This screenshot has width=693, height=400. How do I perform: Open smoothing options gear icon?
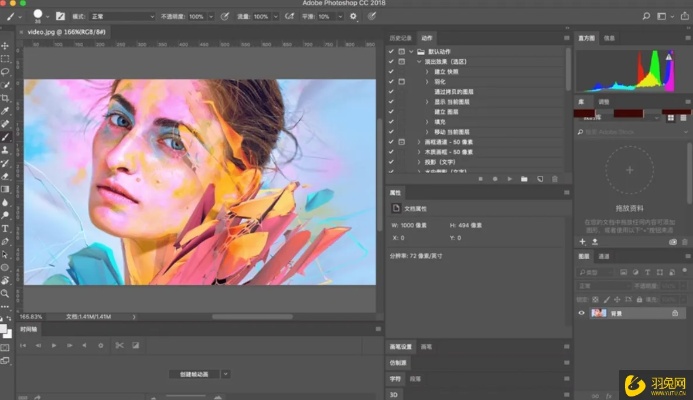click(353, 16)
